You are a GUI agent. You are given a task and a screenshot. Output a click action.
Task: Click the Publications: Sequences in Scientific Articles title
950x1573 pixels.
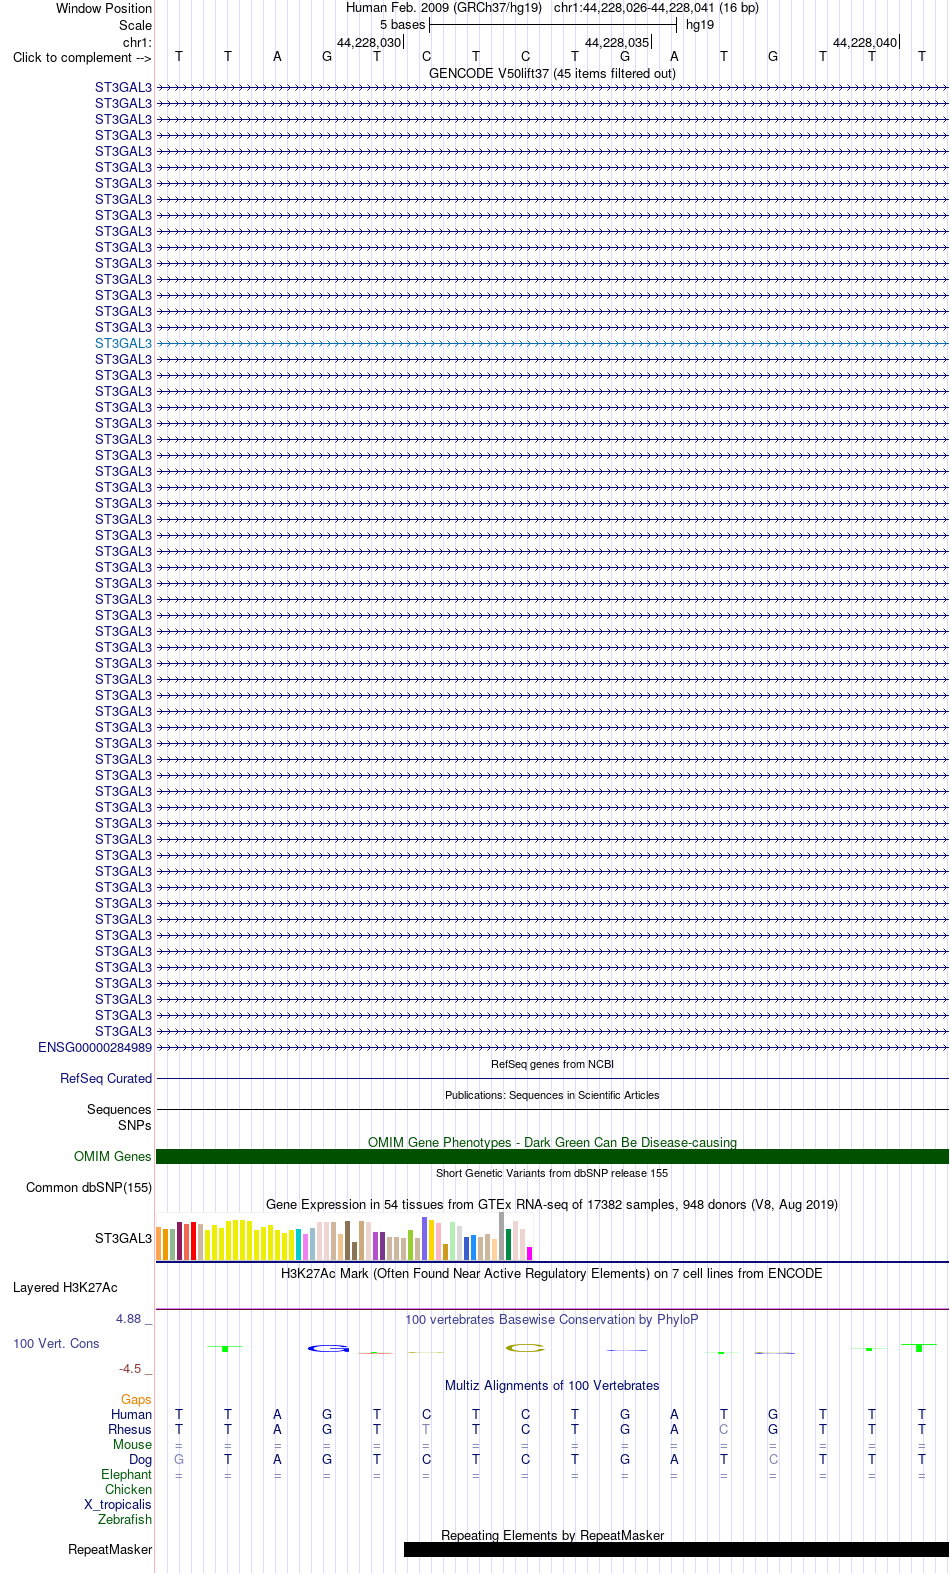(552, 1095)
